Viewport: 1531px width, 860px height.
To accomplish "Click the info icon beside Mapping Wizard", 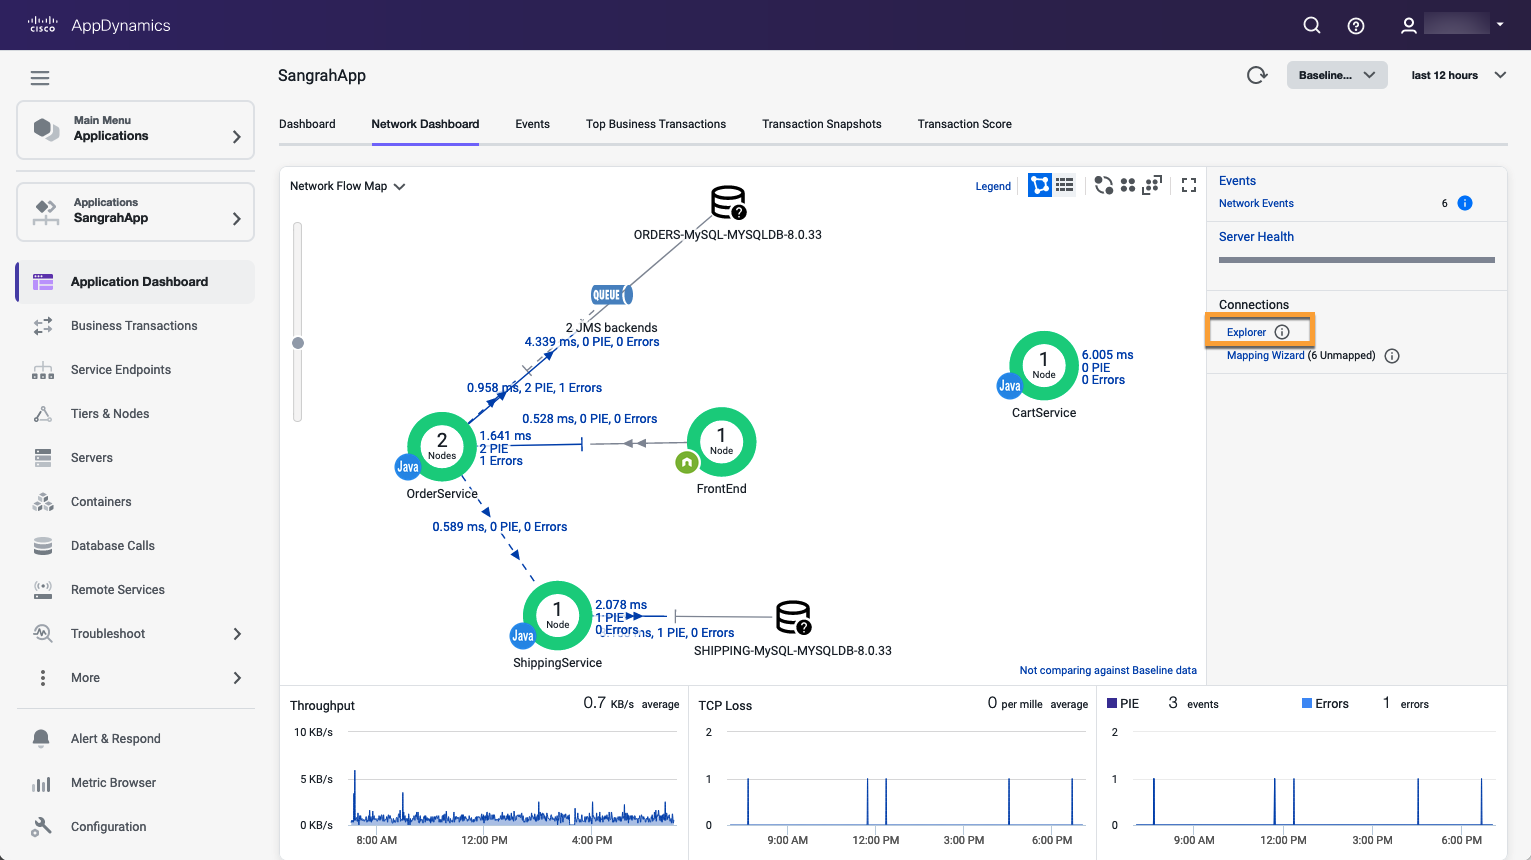I will click(1392, 356).
